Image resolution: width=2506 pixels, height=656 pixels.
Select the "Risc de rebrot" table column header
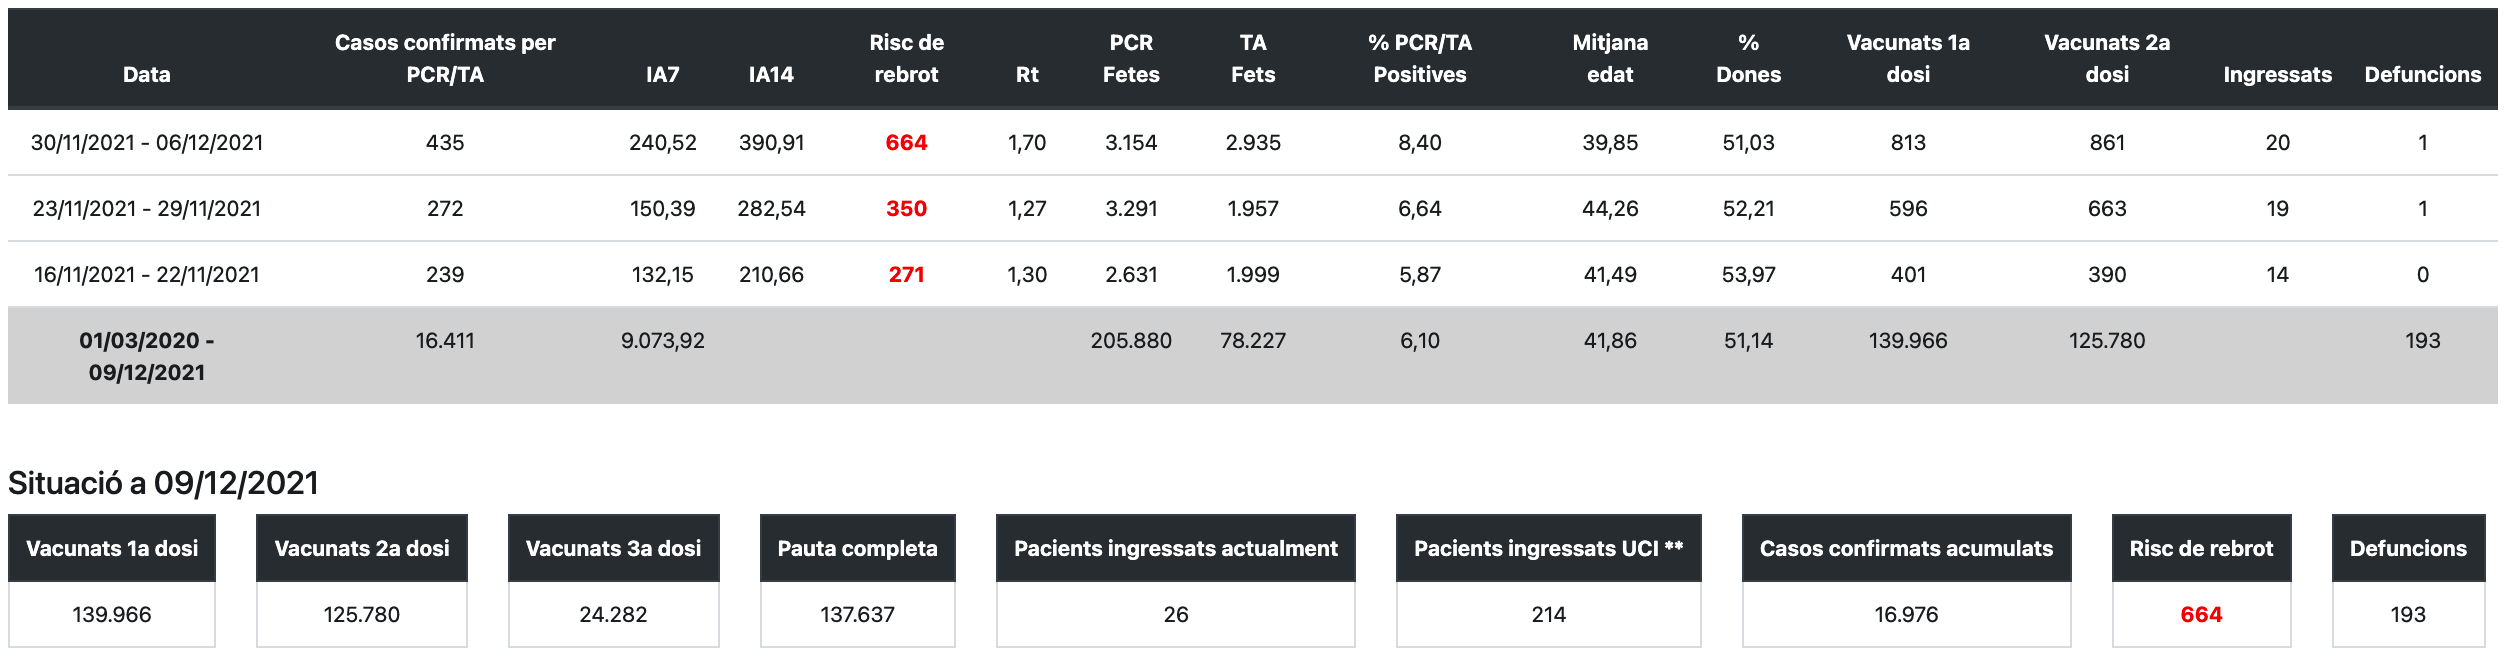tap(906, 58)
